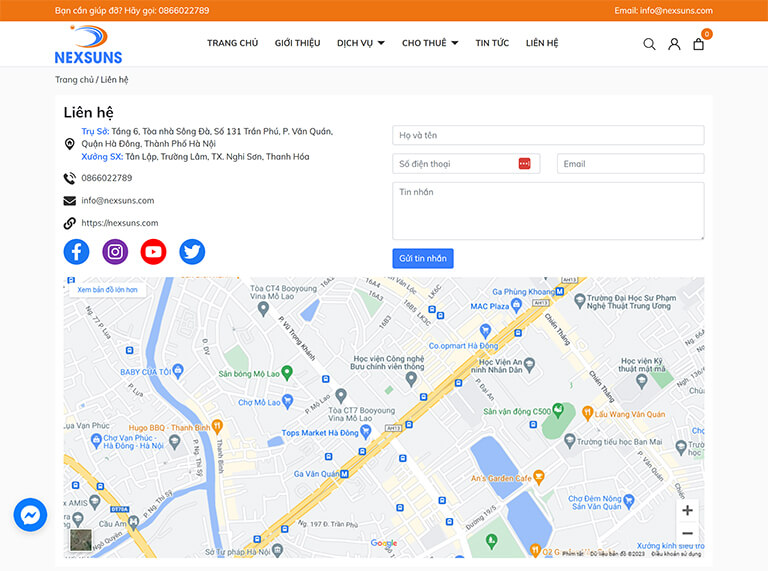768x571 pixels.
Task: Click Chợ Đêm Nông Sản Văn Quán label
Action: tap(595, 502)
